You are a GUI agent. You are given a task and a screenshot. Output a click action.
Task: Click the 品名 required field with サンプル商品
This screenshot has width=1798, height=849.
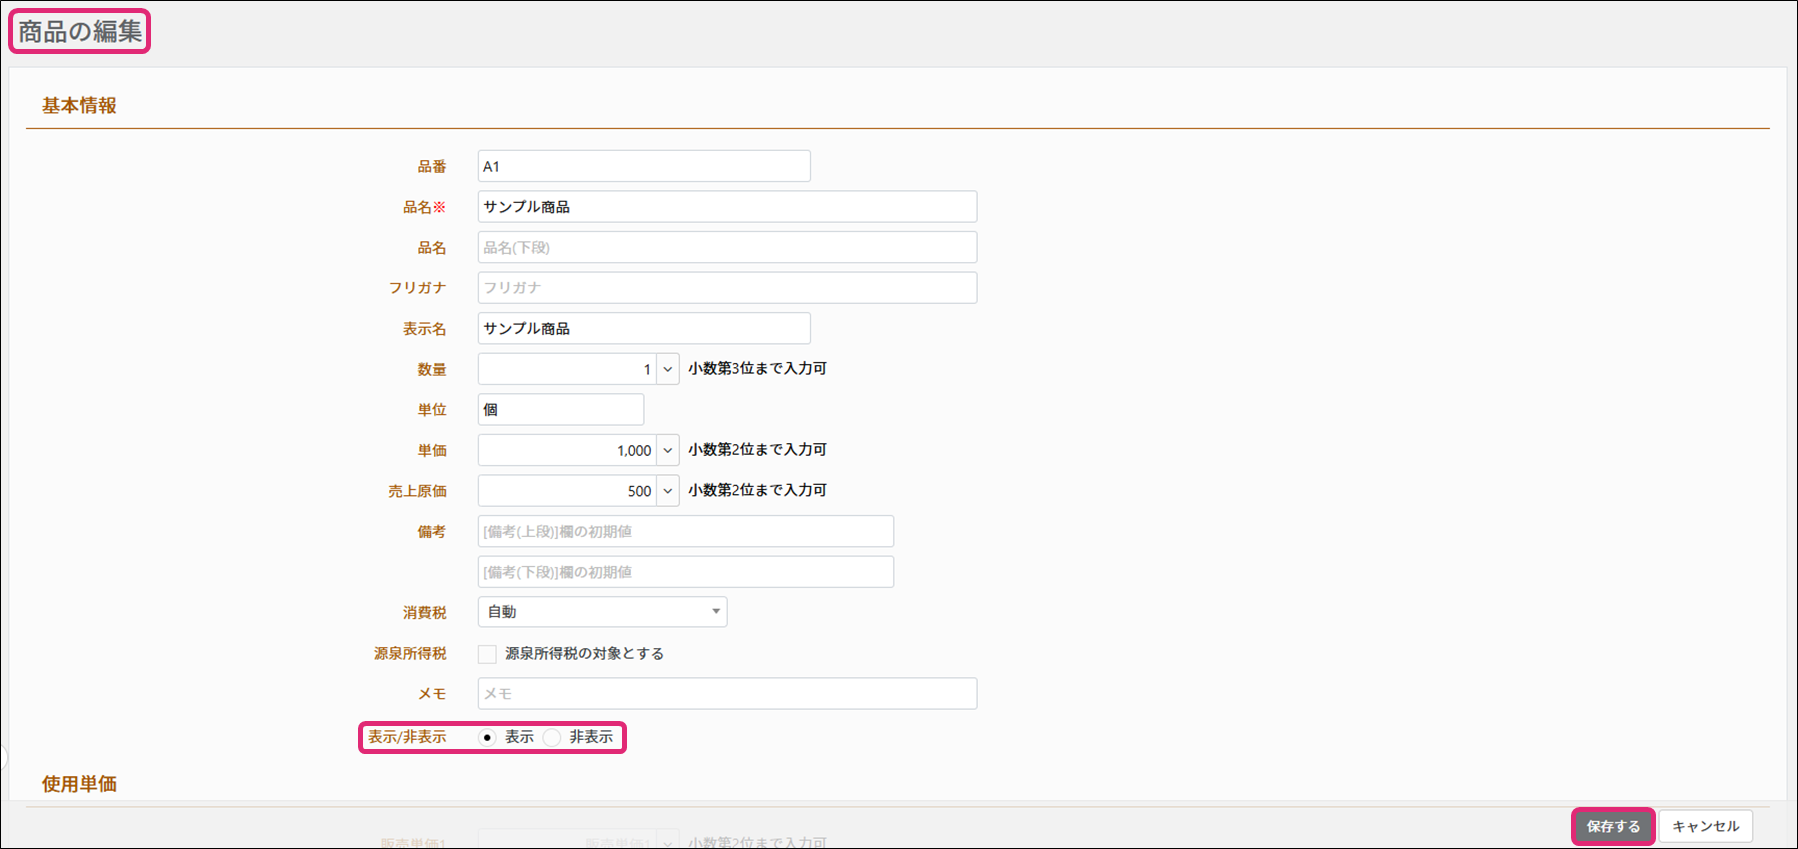[x=726, y=207]
